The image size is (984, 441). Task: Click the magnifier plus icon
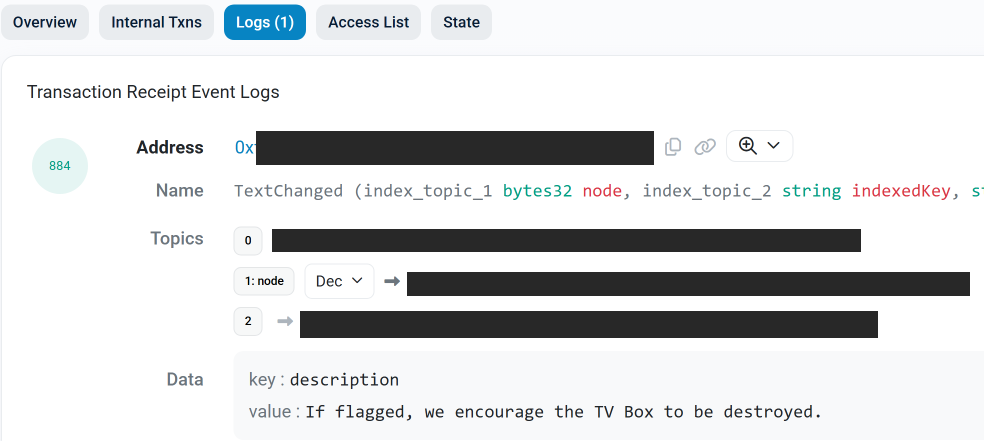pyautogui.click(x=747, y=146)
